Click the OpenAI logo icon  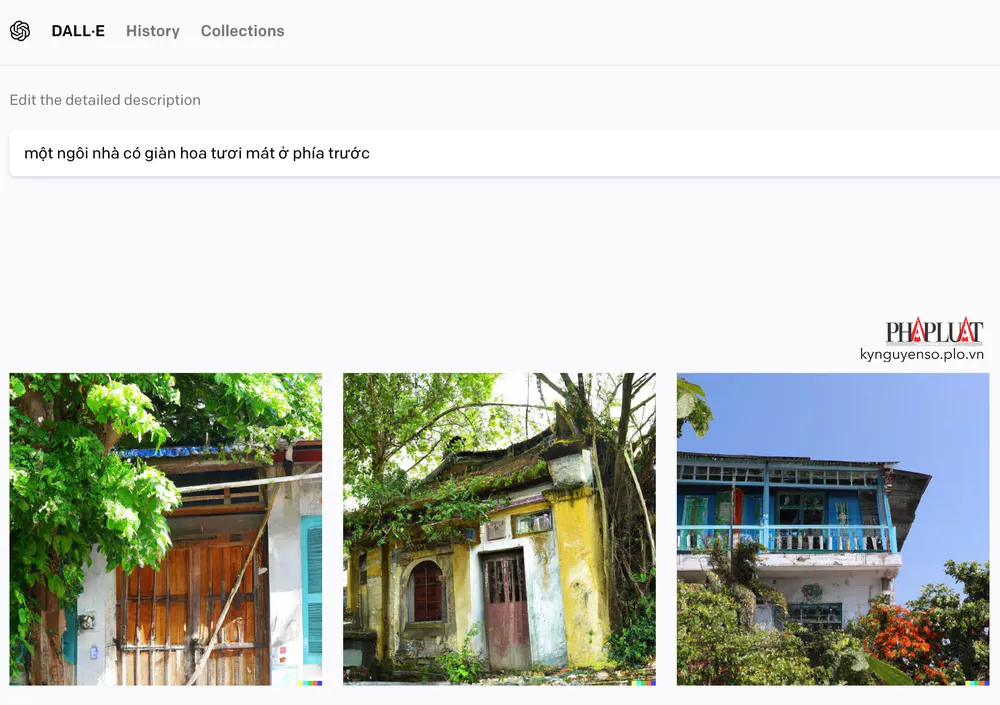point(20,31)
